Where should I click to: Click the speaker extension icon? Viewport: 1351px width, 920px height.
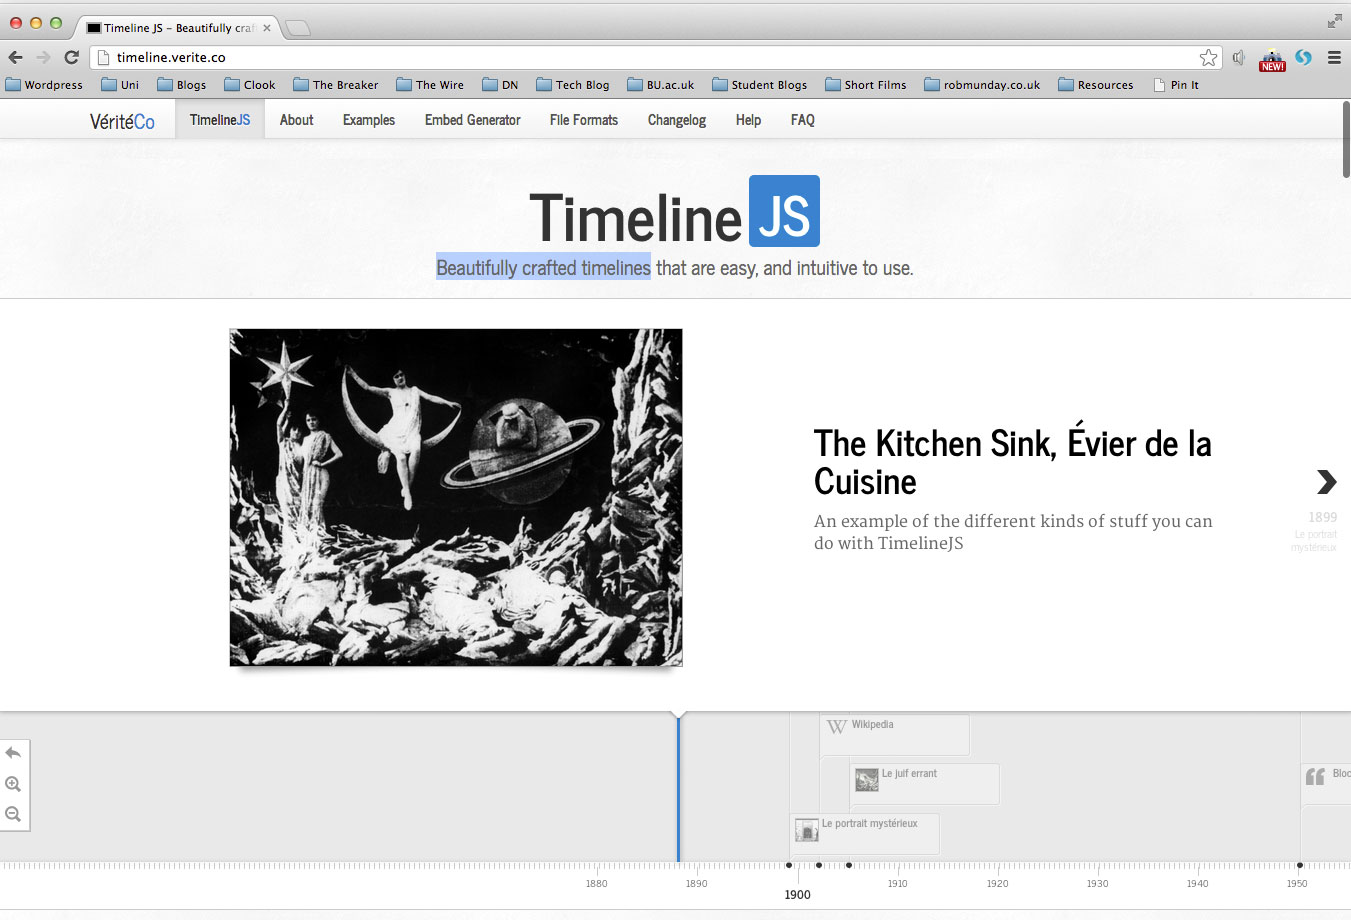(x=1239, y=58)
